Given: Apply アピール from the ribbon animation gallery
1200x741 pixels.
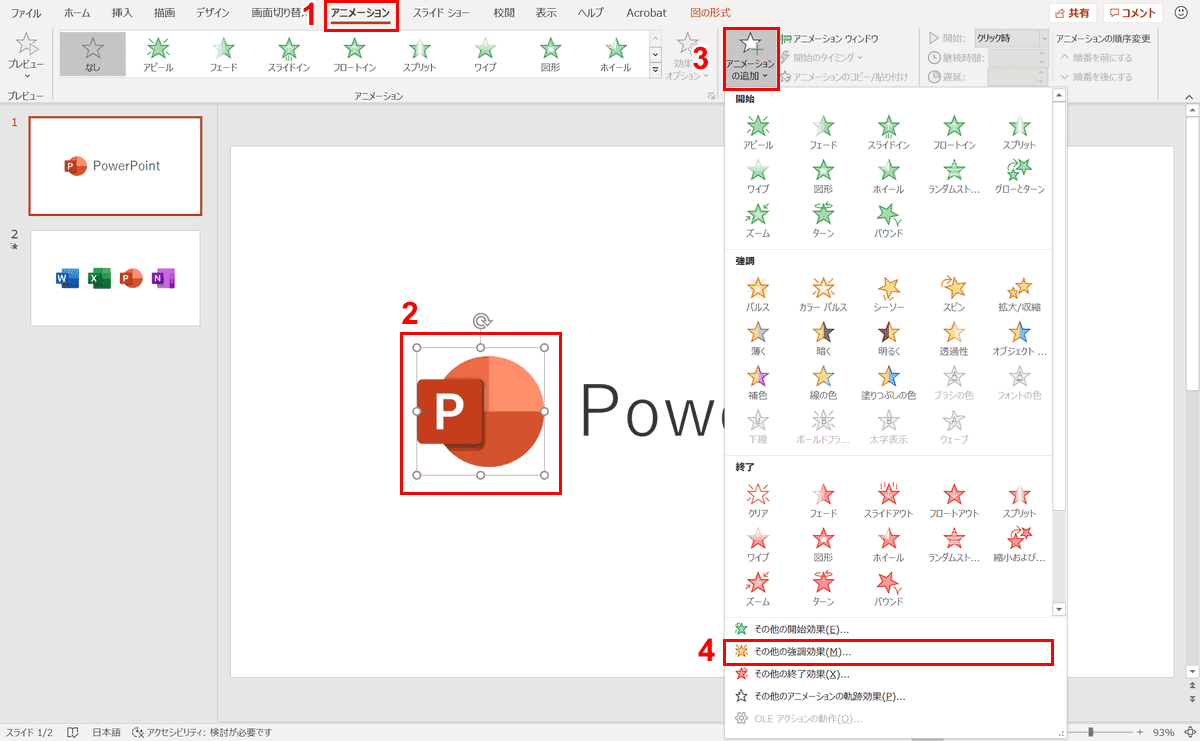Looking at the screenshot, I should click(x=157, y=54).
